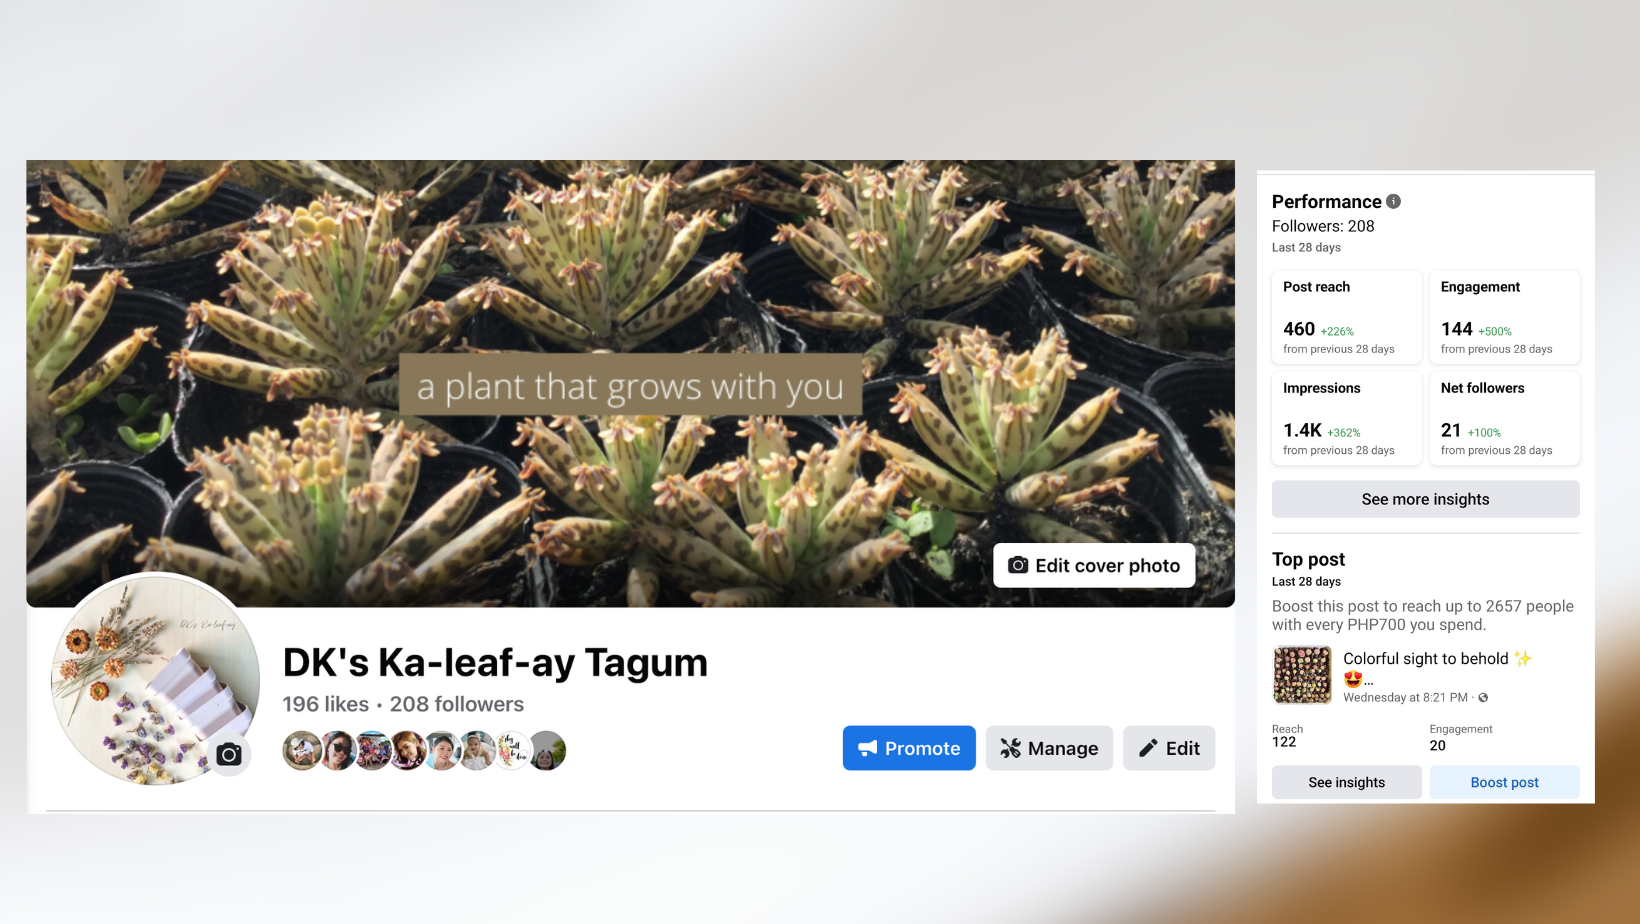
Task: Click the globe privacy icon on top post
Action: coord(1483,697)
